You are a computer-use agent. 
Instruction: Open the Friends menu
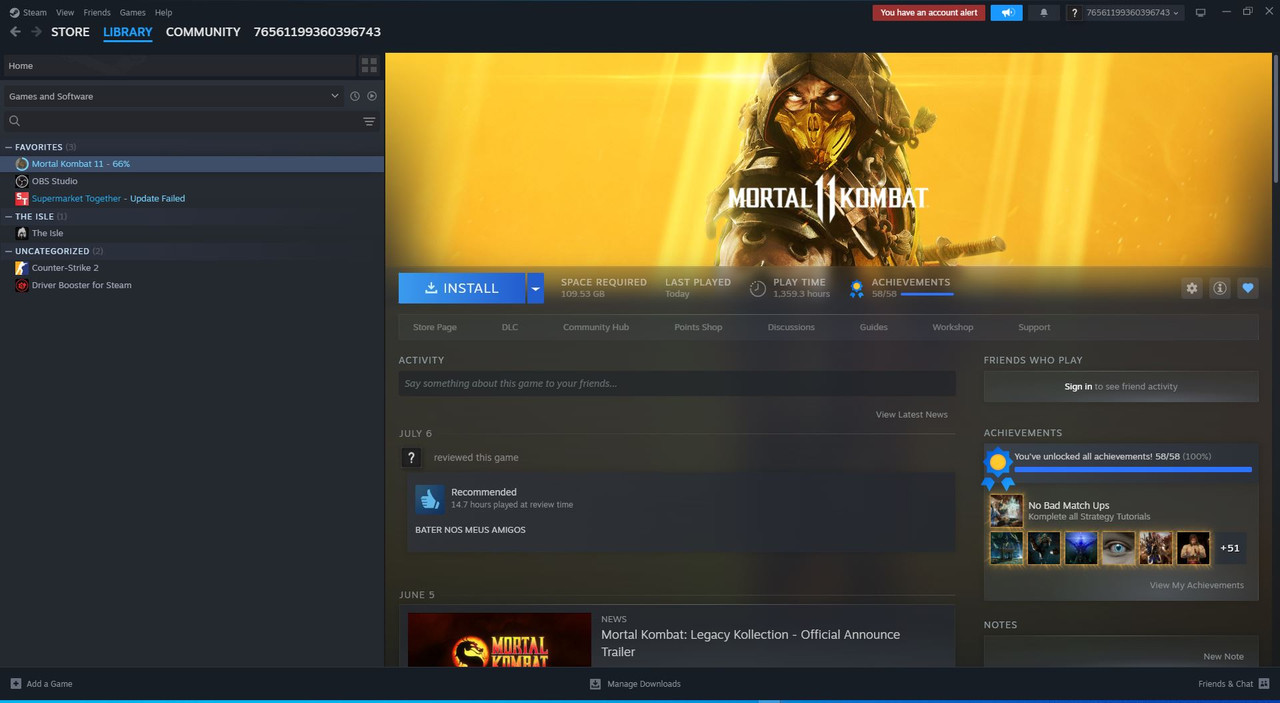pyautogui.click(x=97, y=13)
